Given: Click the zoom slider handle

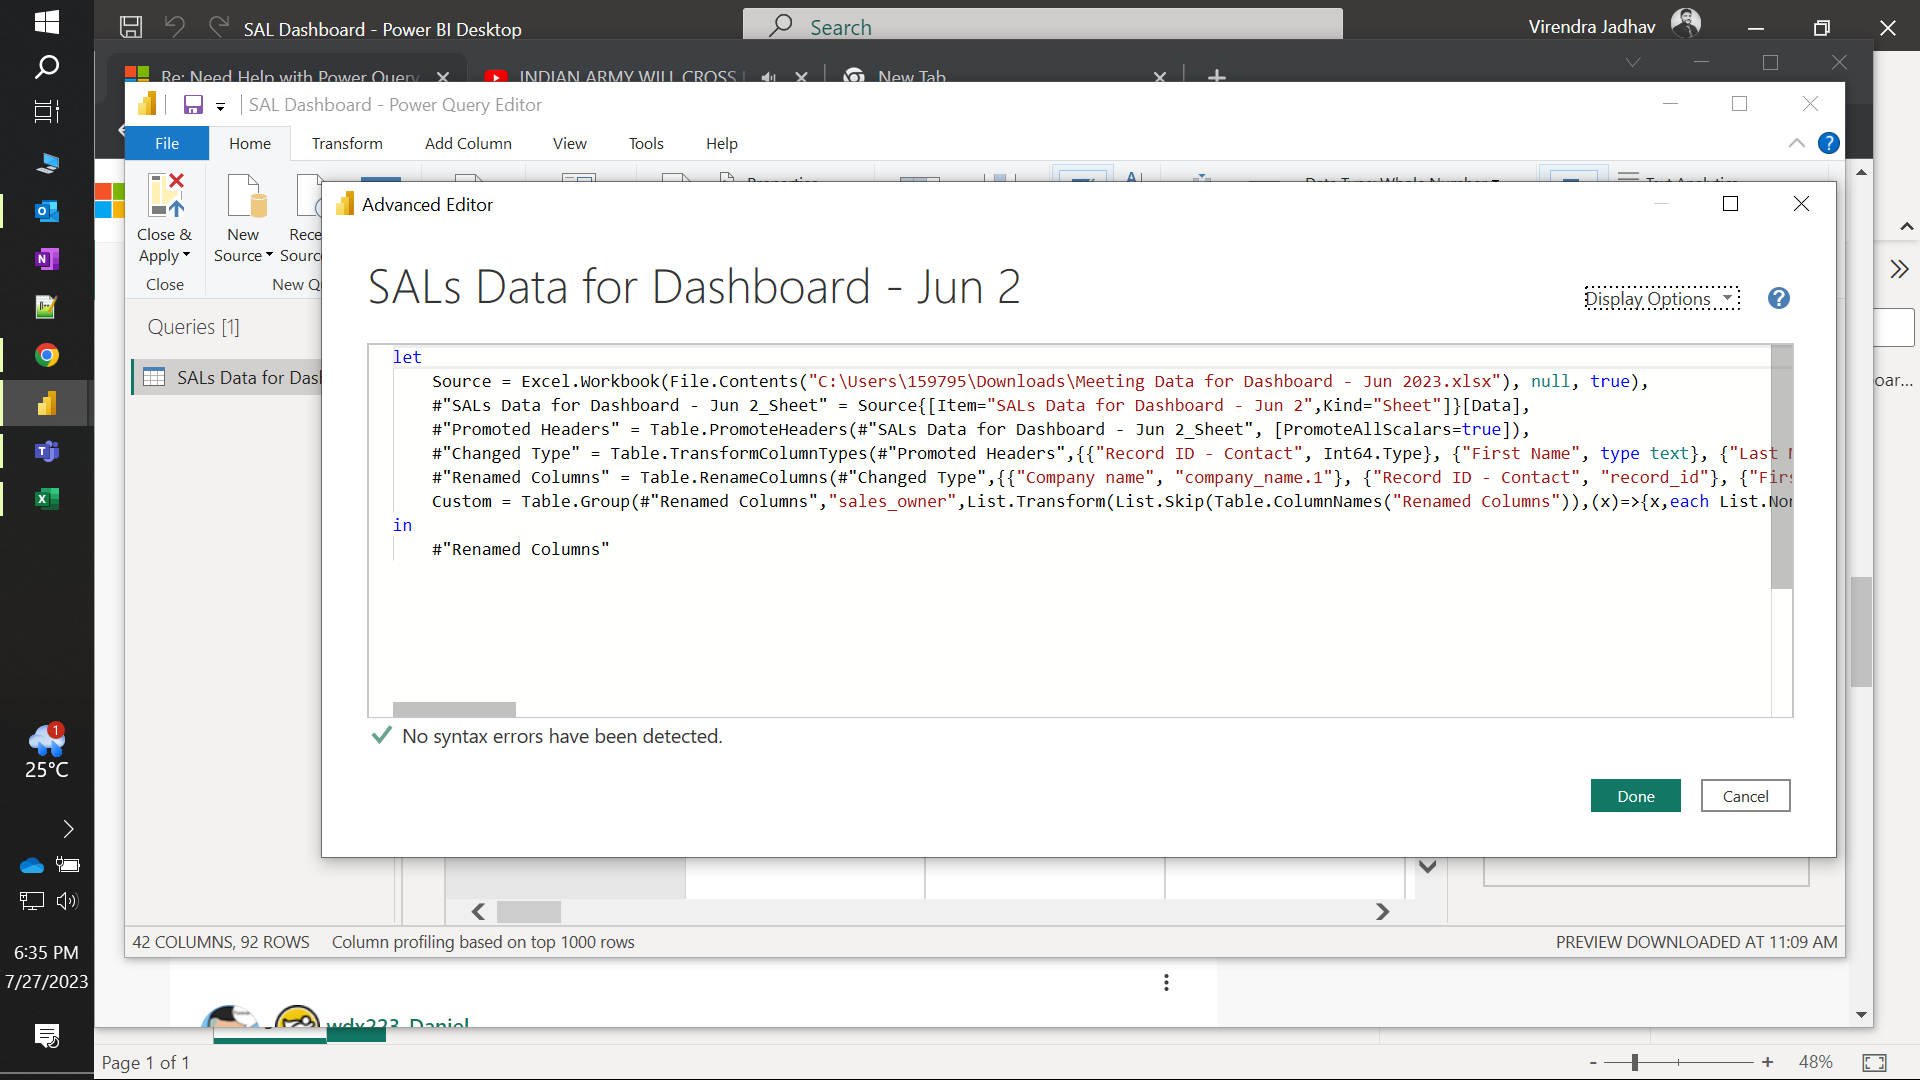Looking at the screenshot, I should click(1635, 1062).
